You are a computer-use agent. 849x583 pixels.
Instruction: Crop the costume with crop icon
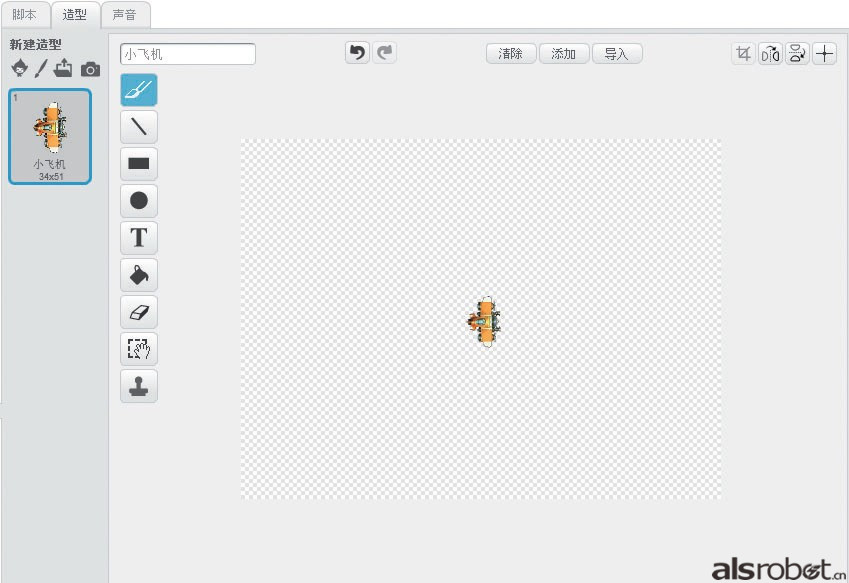point(743,54)
